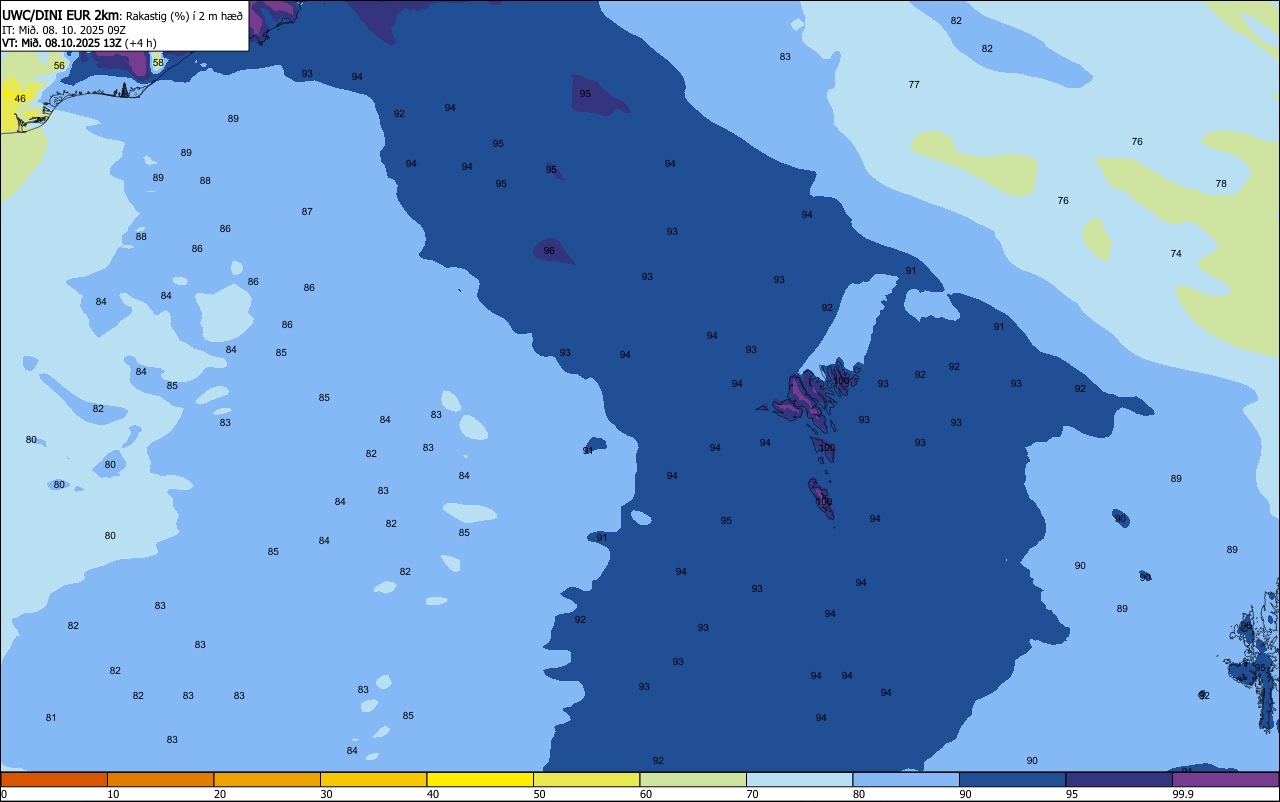Select the bright yellow 40–50 legend swatch
This screenshot has height=802, width=1280.
(480, 779)
